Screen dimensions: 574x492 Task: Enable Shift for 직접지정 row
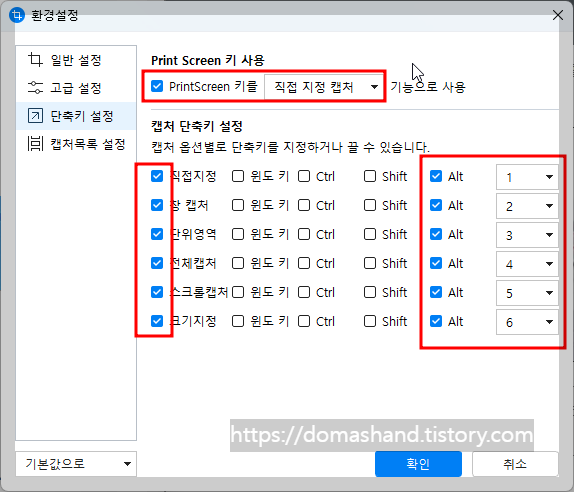[x=370, y=176]
